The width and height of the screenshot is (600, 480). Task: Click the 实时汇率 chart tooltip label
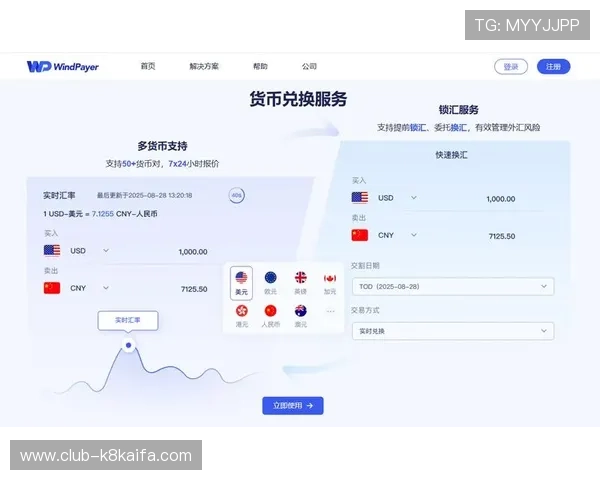click(x=128, y=320)
